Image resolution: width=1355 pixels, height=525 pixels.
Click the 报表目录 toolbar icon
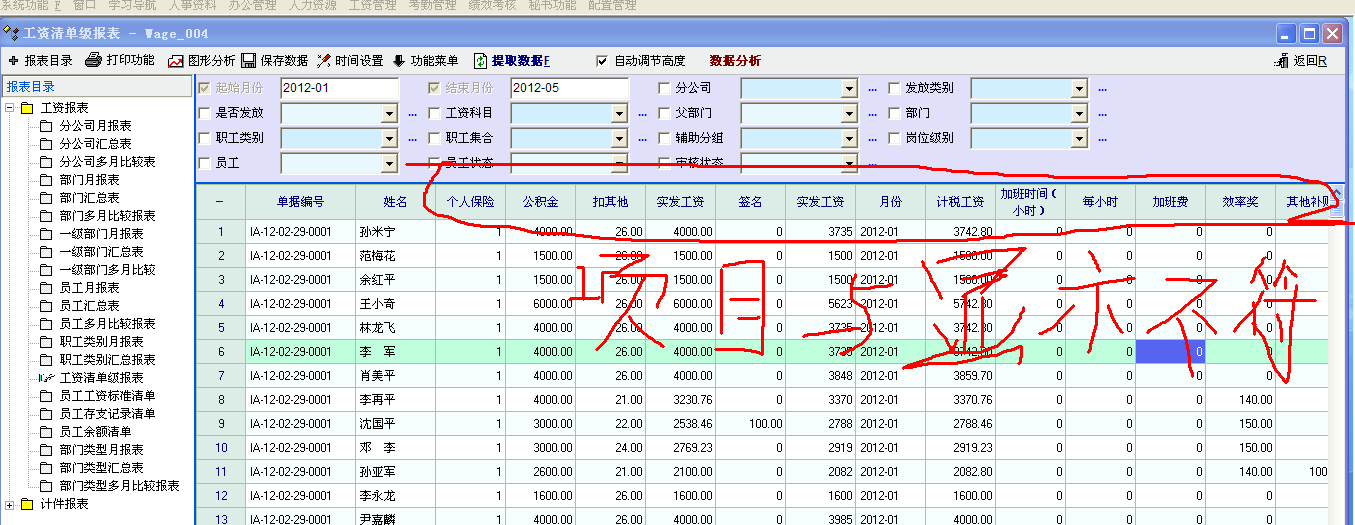click(13, 61)
